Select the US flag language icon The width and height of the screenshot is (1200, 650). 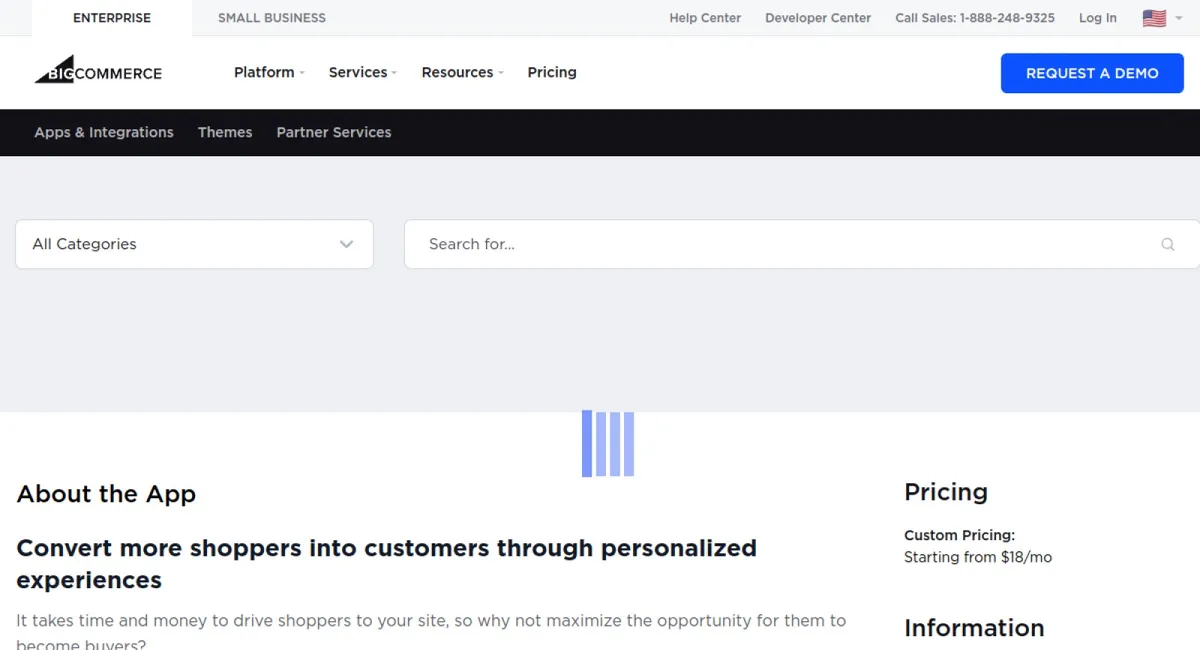1154,18
